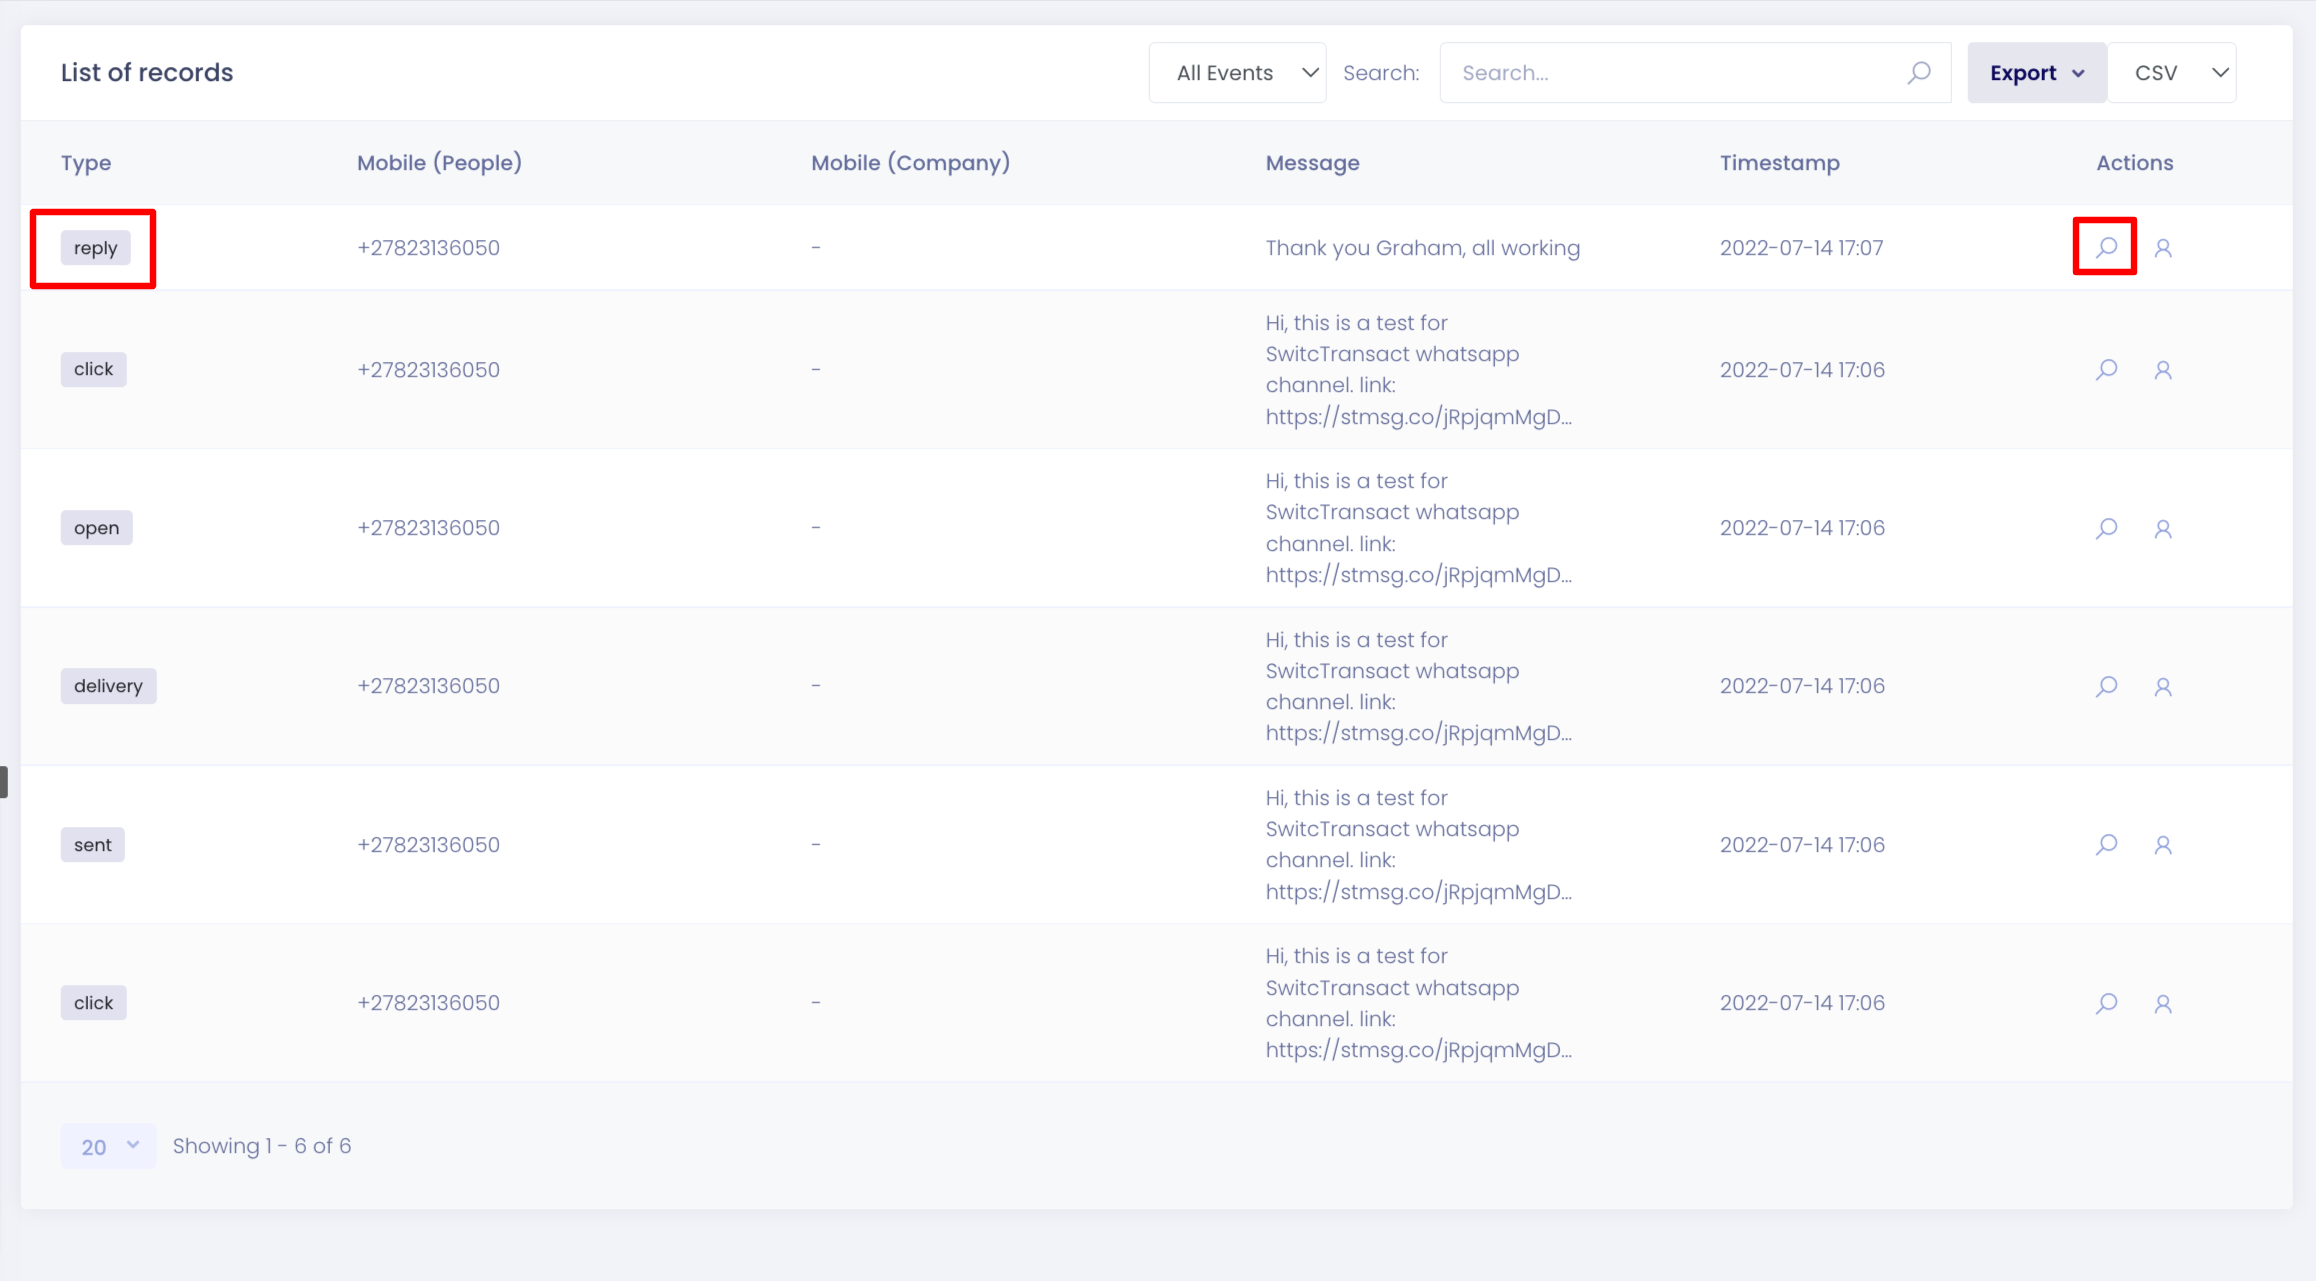Screen dimensions: 2316x1281
Task: Open the 20 rows per page selector
Action: (108, 1146)
